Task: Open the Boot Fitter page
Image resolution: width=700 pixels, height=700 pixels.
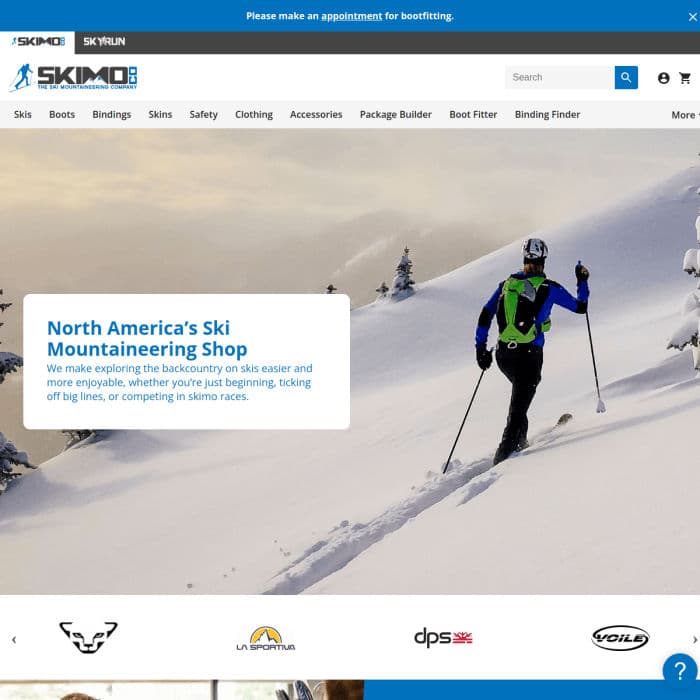Action: coord(473,115)
